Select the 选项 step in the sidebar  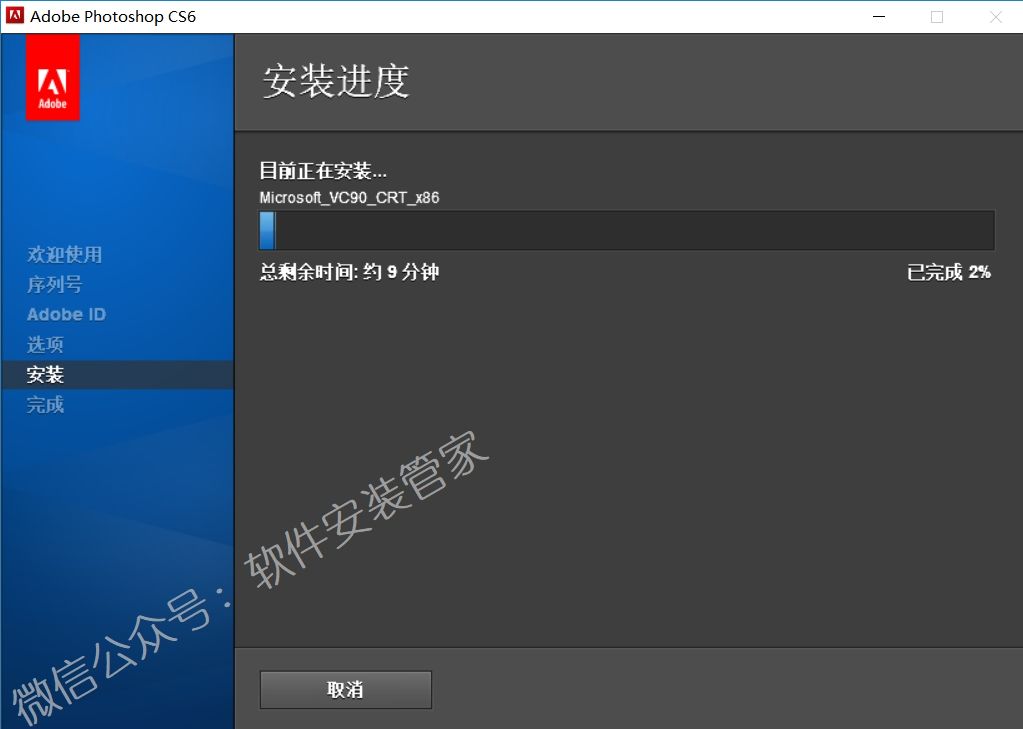point(45,345)
